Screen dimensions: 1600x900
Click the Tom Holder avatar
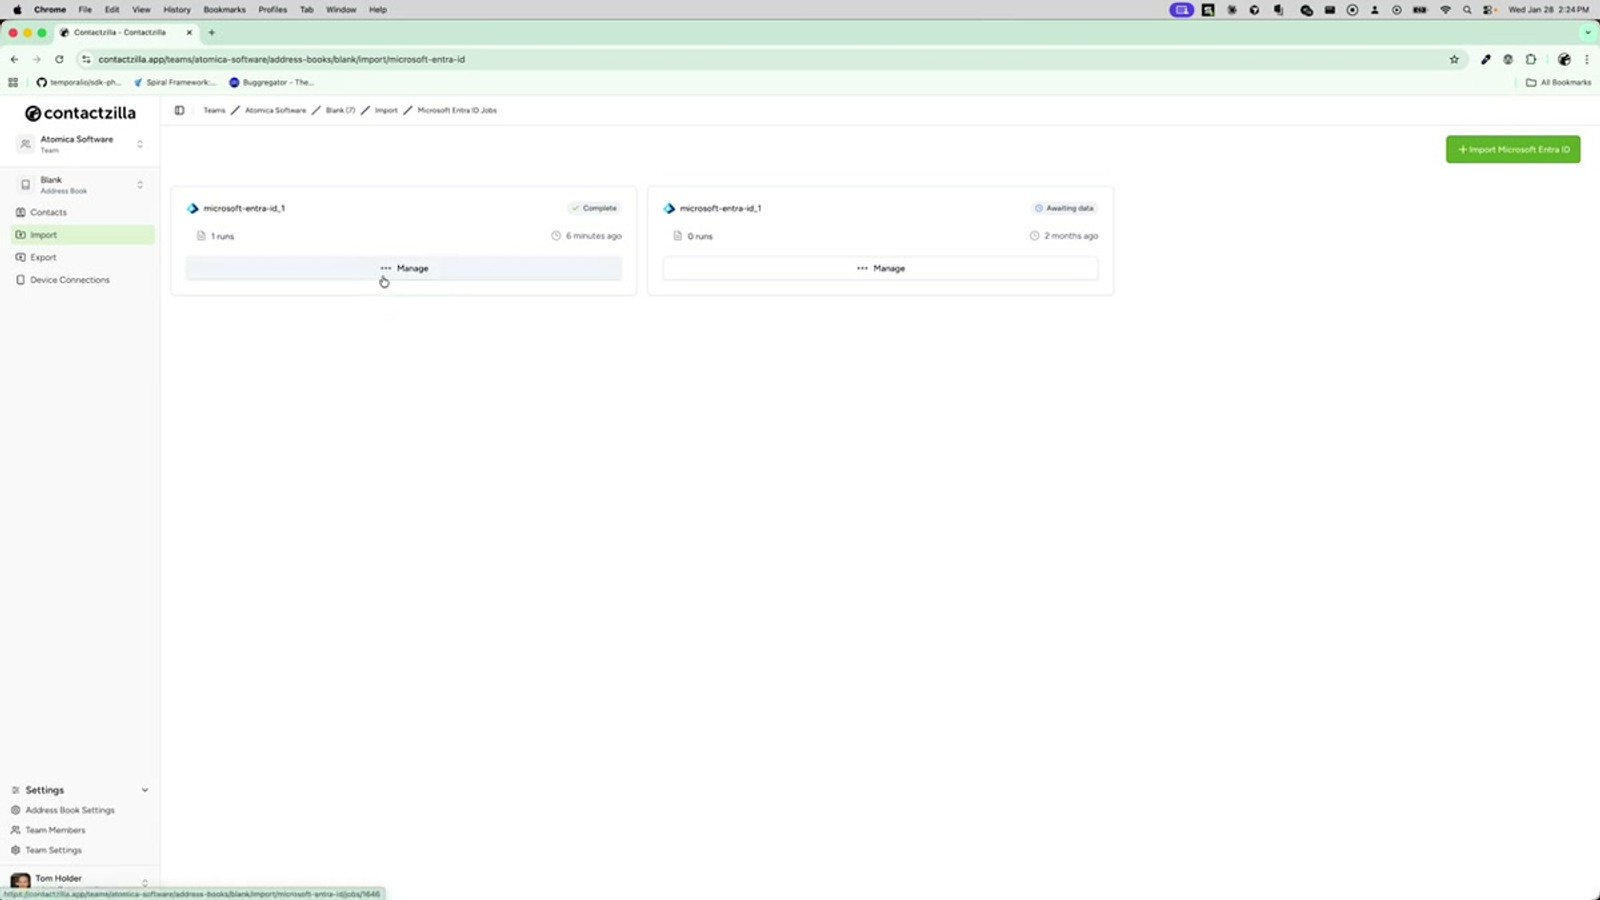(x=20, y=882)
